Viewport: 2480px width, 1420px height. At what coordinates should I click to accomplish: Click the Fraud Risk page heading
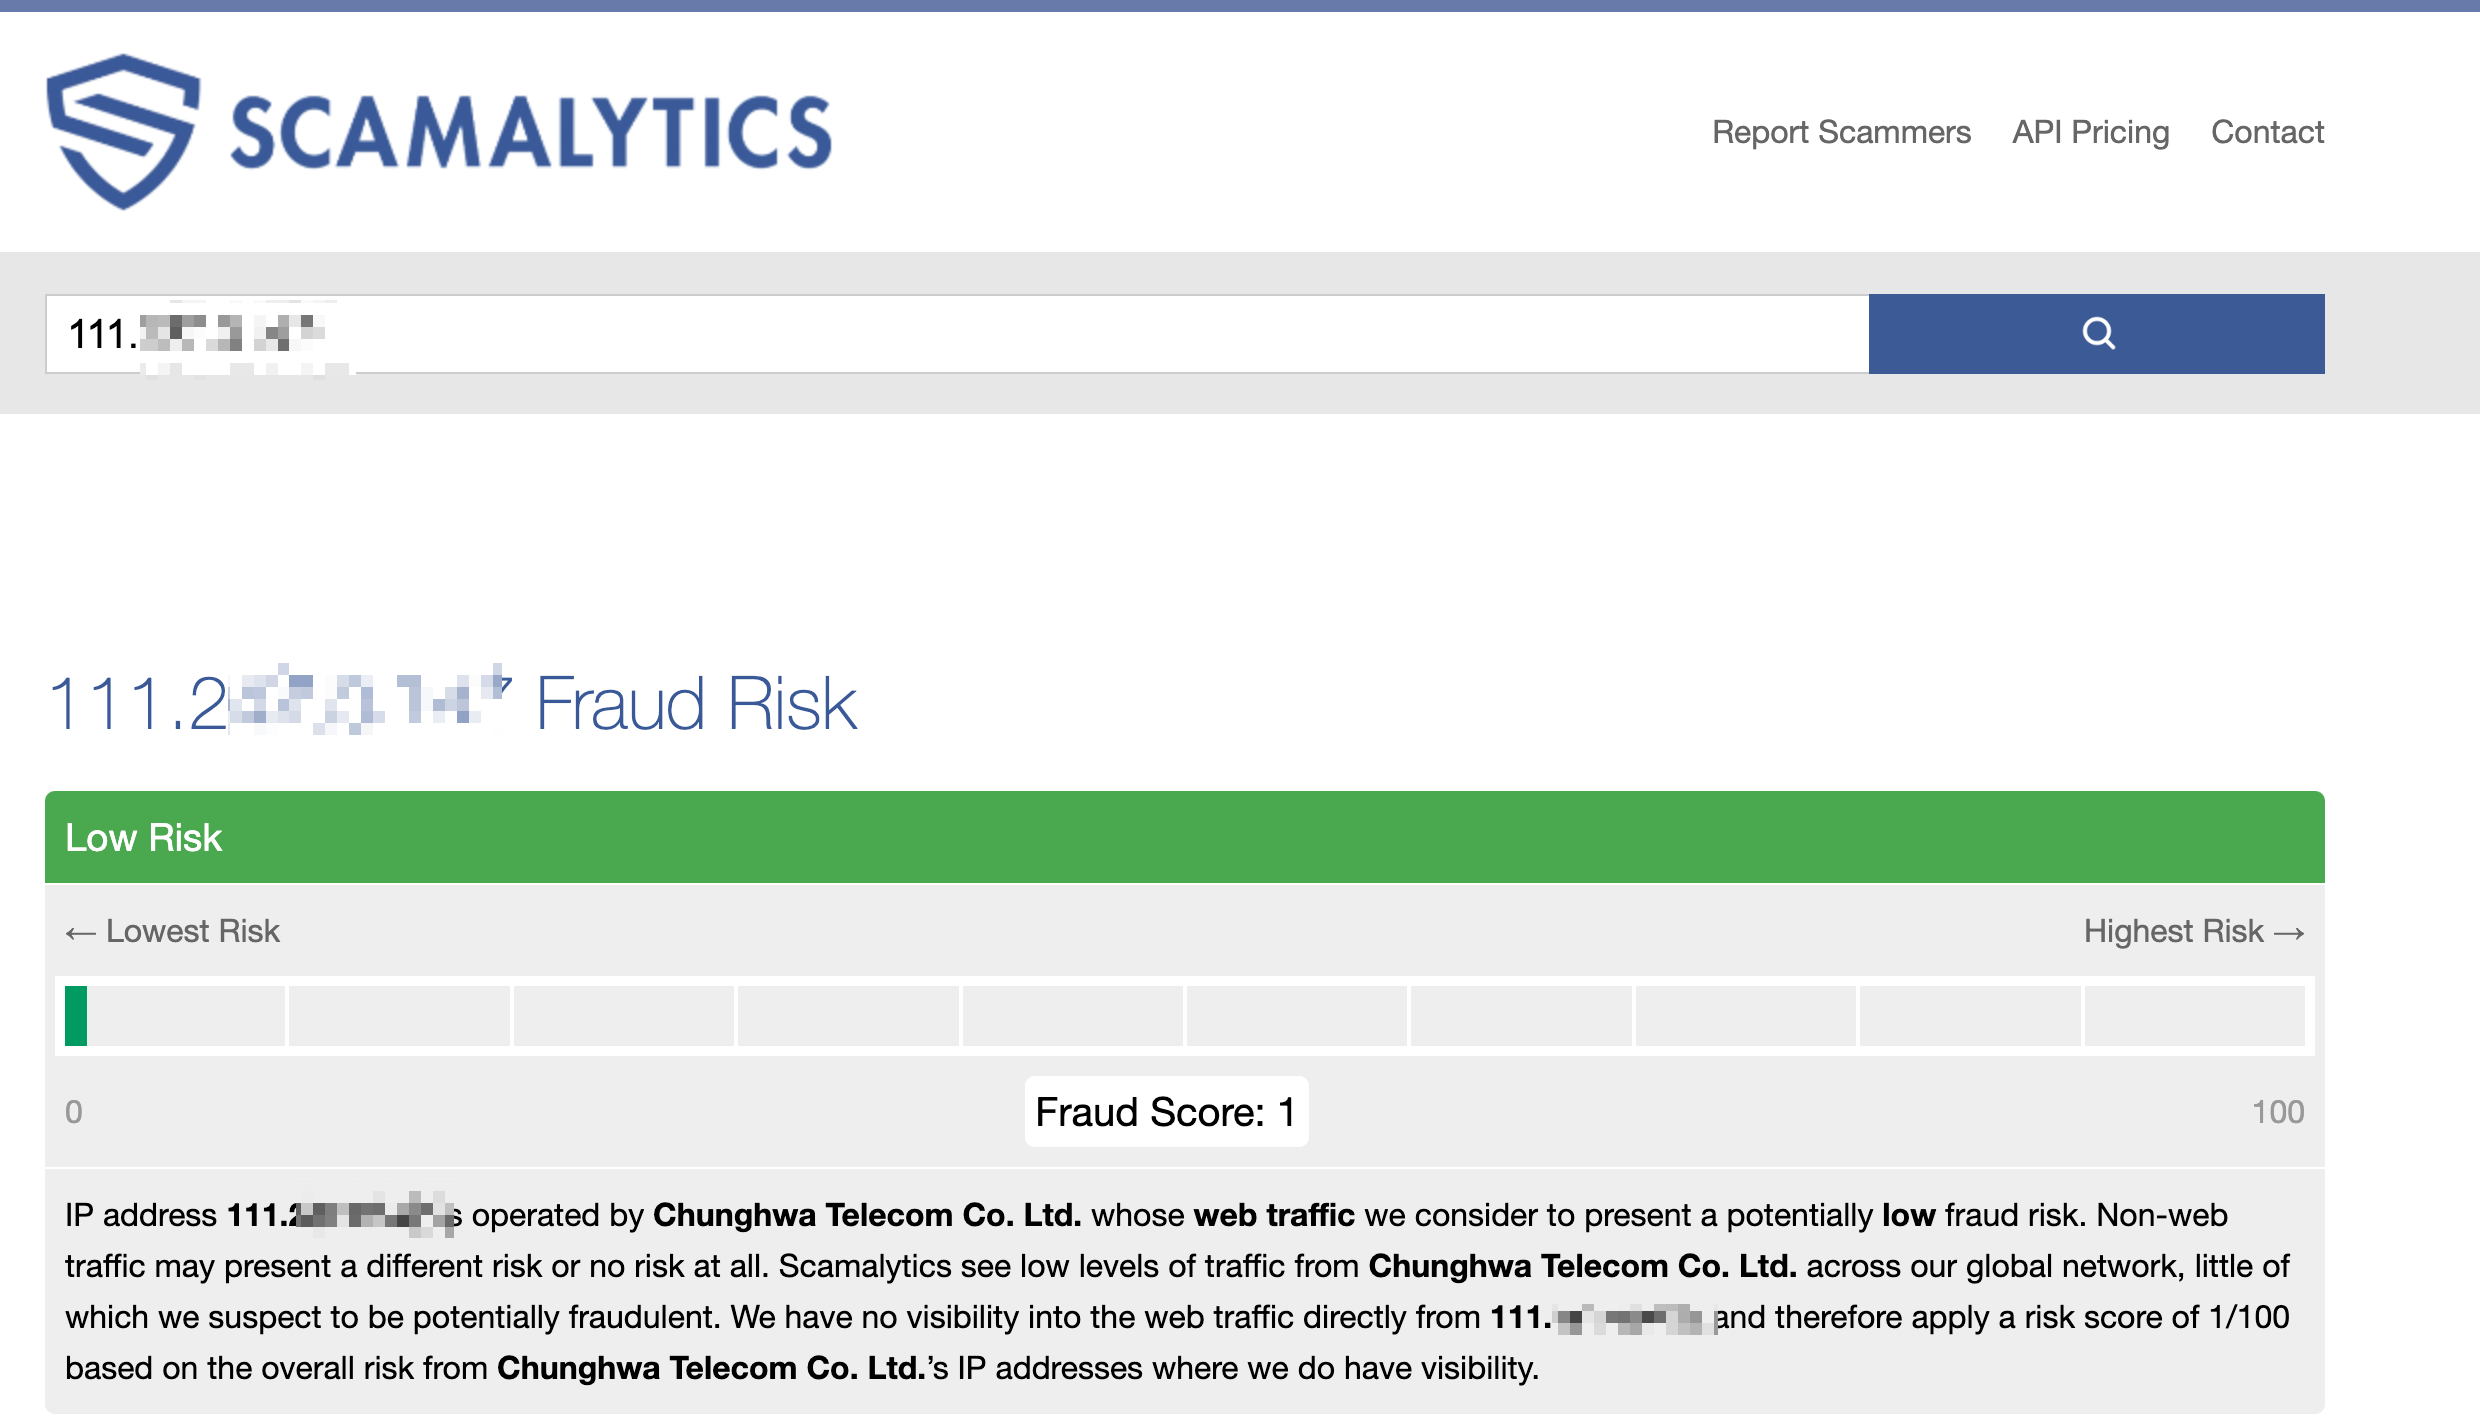pyautogui.click(x=696, y=704)
